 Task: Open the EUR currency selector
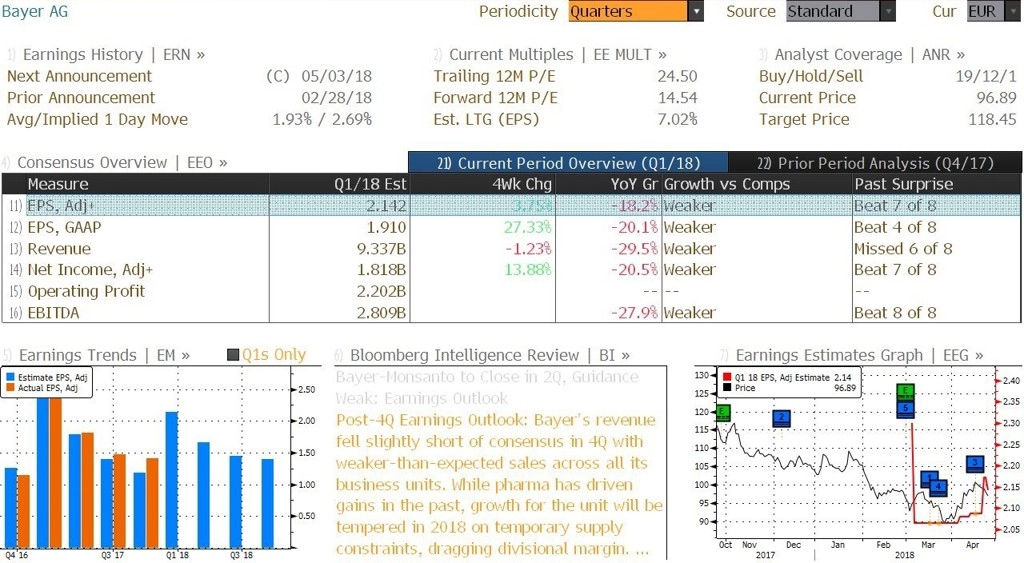click(993, 11)
